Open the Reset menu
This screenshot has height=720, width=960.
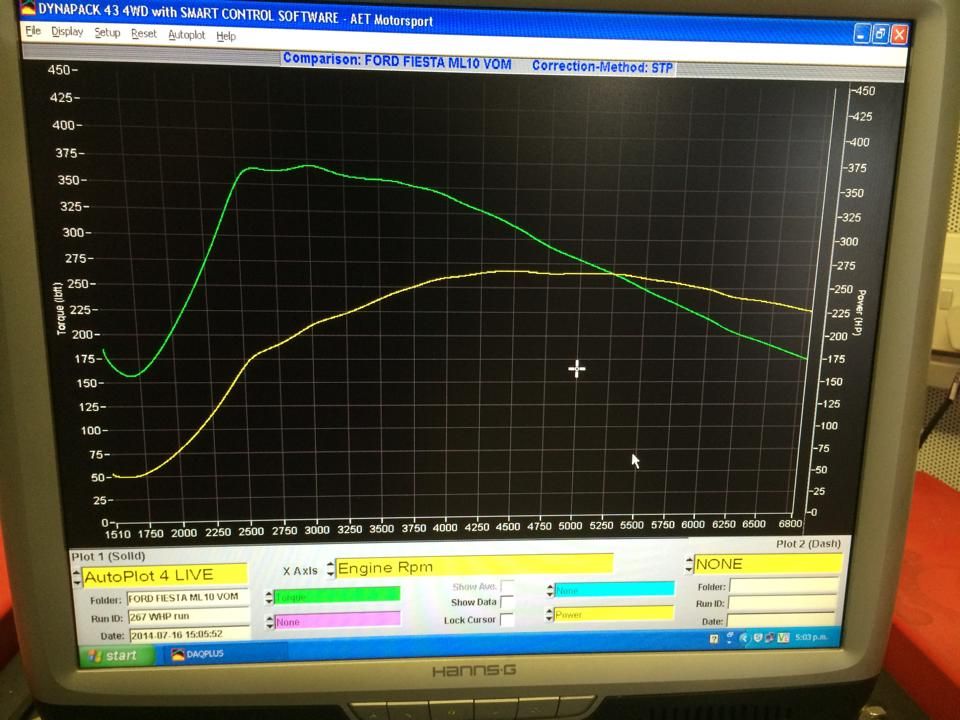tap(144, 34)
